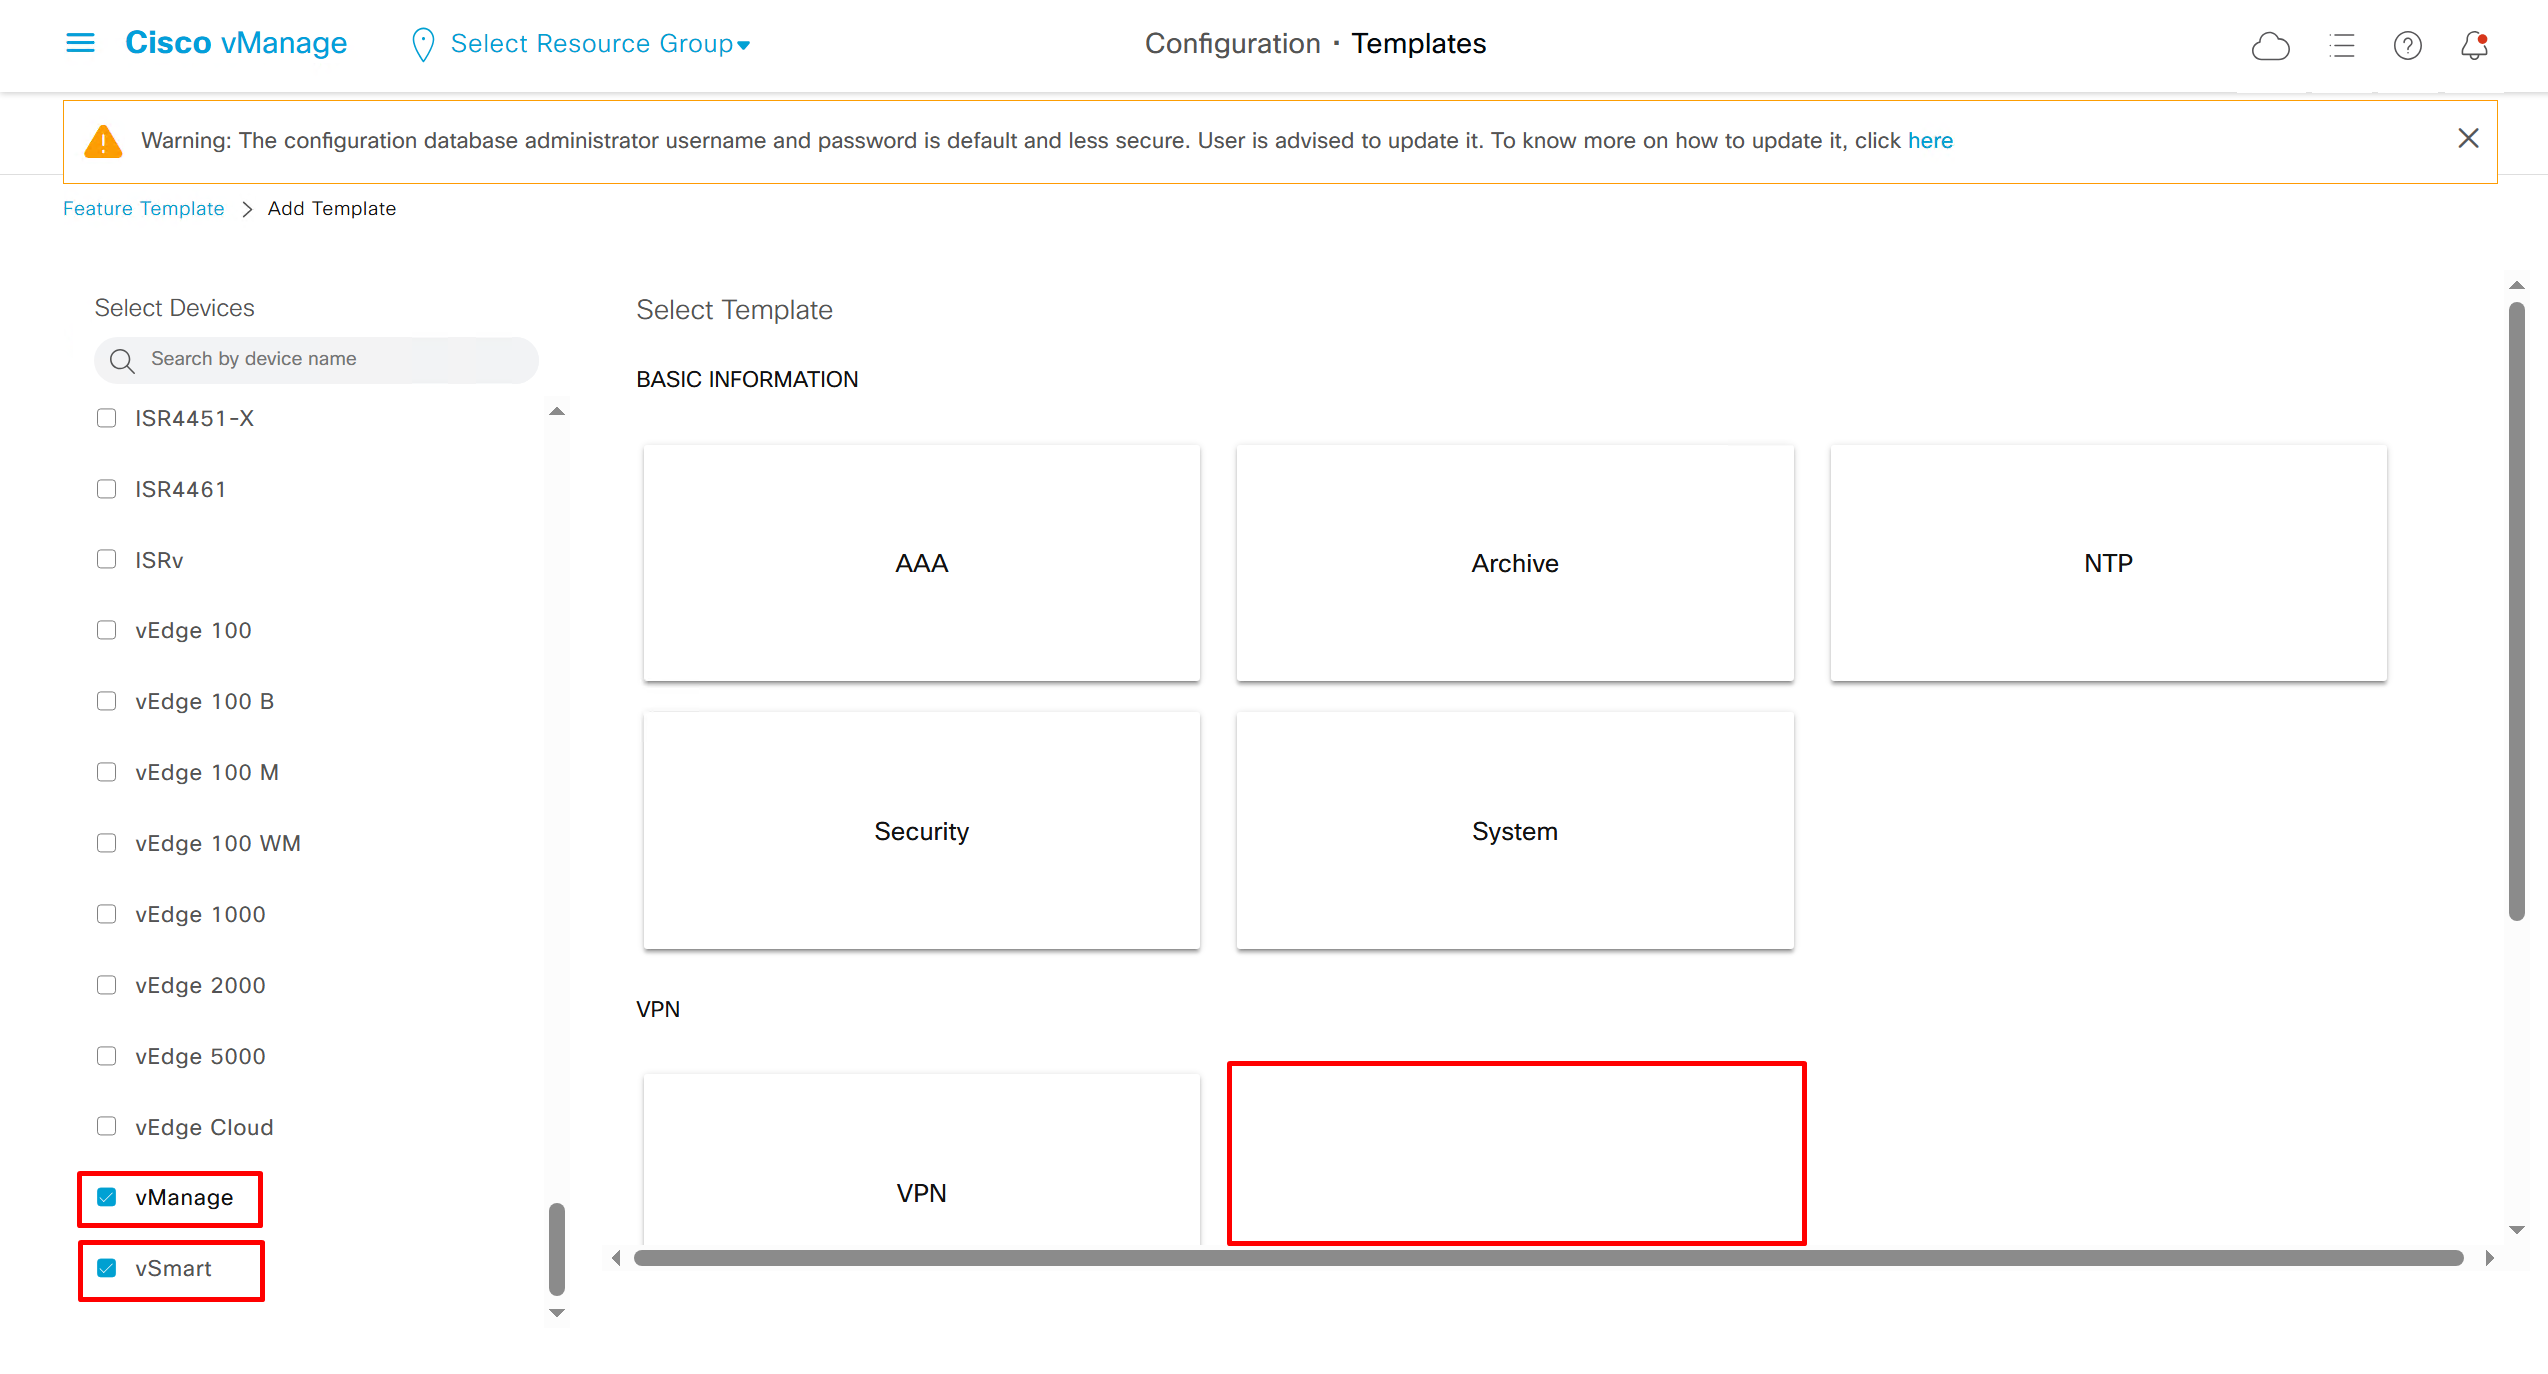
Task: Select the System template card
Action: [x=1514, y=831]
